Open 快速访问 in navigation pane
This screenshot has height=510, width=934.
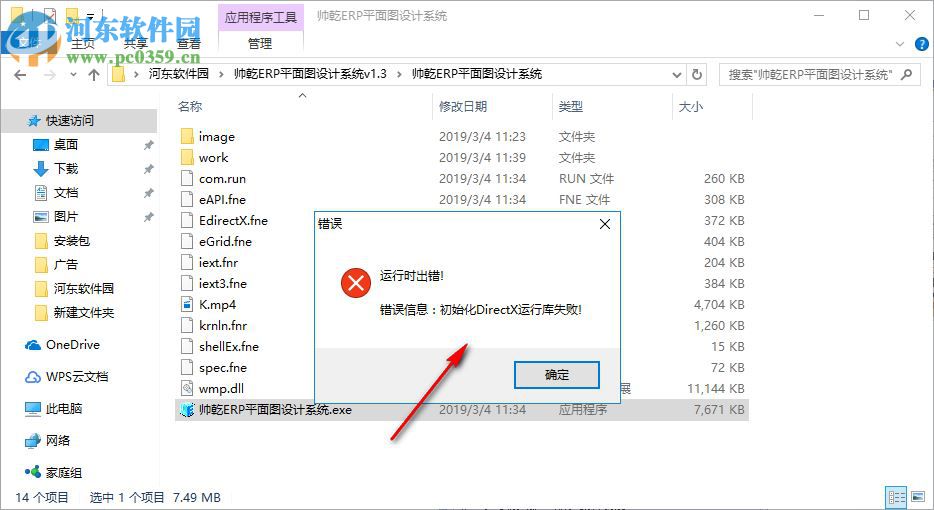(70, 120)
